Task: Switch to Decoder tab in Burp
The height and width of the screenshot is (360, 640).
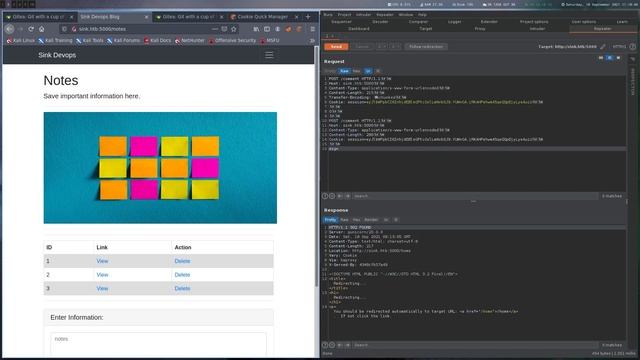Action: click(x=380, y=22)
